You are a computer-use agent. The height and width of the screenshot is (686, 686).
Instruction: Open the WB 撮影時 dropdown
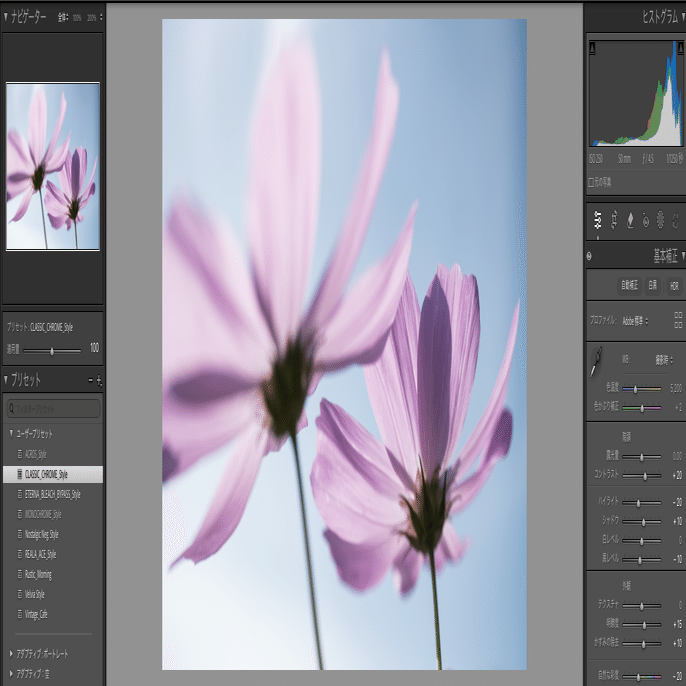pyautogui.click(x=664, y=360)
